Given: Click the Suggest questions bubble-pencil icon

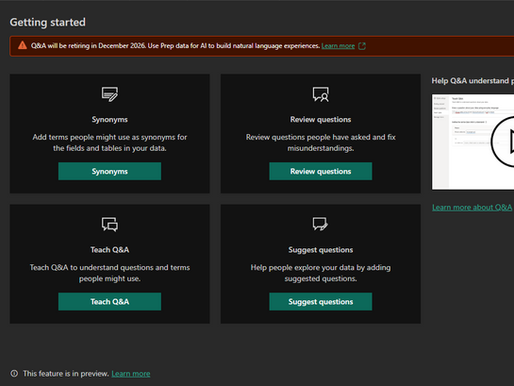Looking at the screenshot, I should coord(320,224).
